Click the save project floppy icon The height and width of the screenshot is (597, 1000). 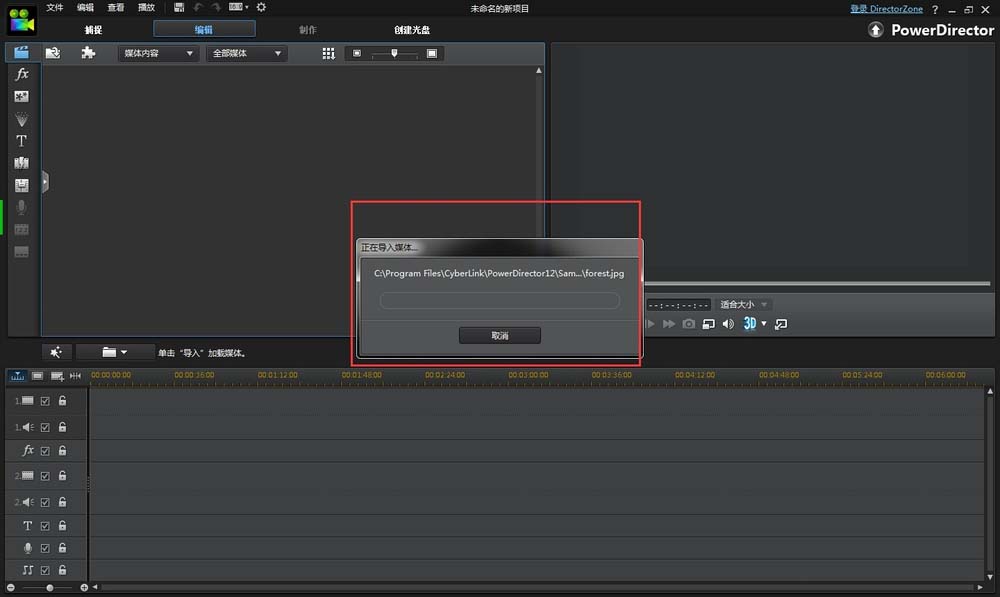pos(176,8)
